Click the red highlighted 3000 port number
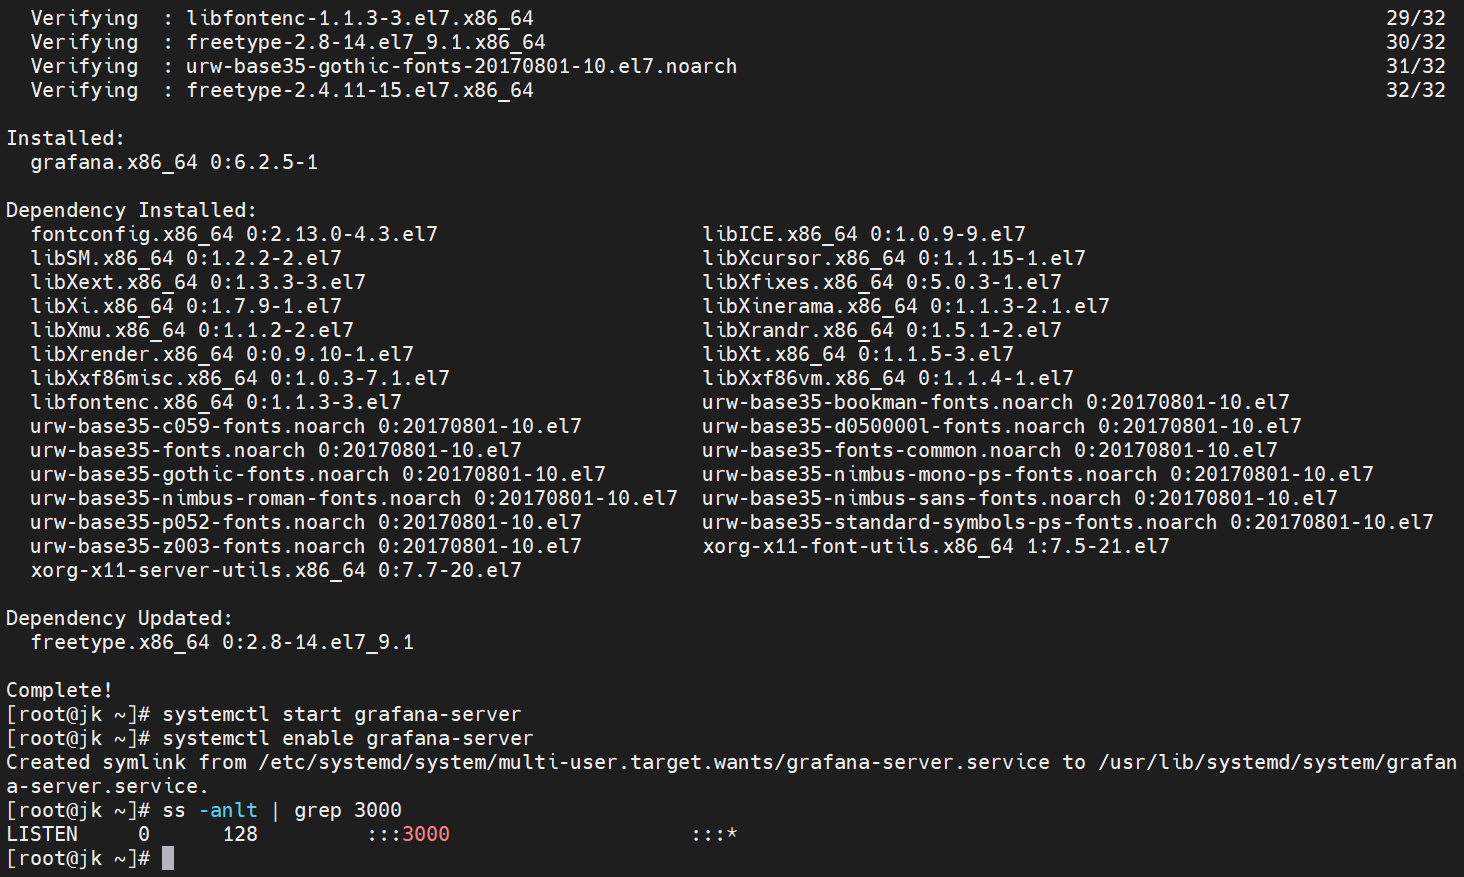The width and height of the screenshot is (1464, 877). tap(425, 834)
